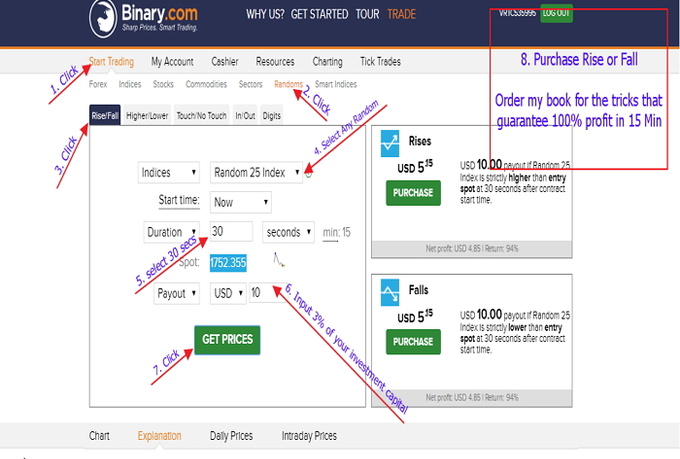Open the Random 25 Index dropdown
Viewport: 680px width, 459px height.
click(x=256, y=173)
